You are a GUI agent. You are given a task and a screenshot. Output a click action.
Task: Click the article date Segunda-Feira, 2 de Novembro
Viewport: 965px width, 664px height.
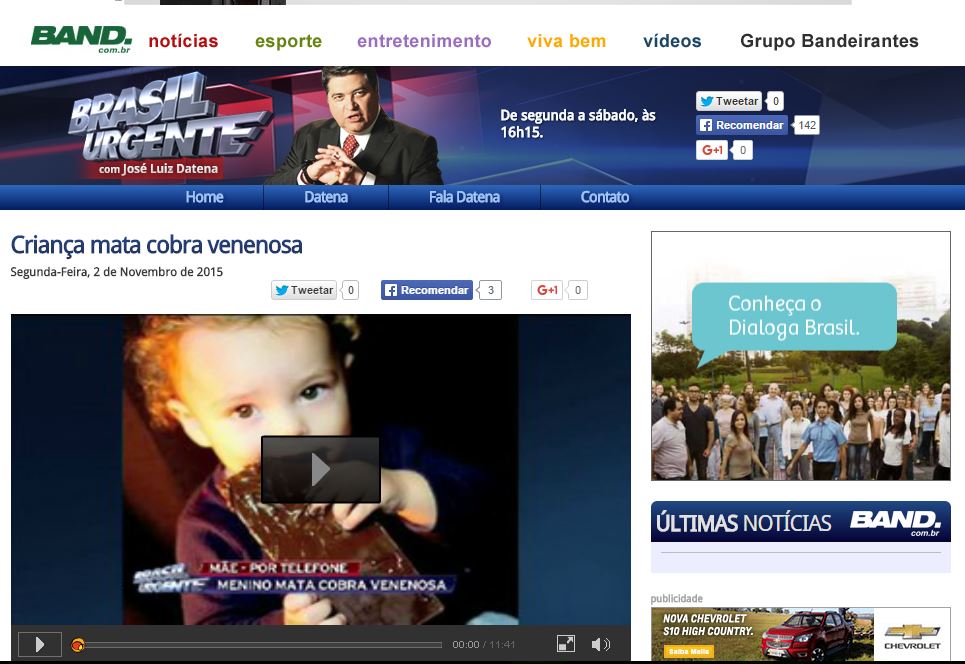(x=117, y=272)
